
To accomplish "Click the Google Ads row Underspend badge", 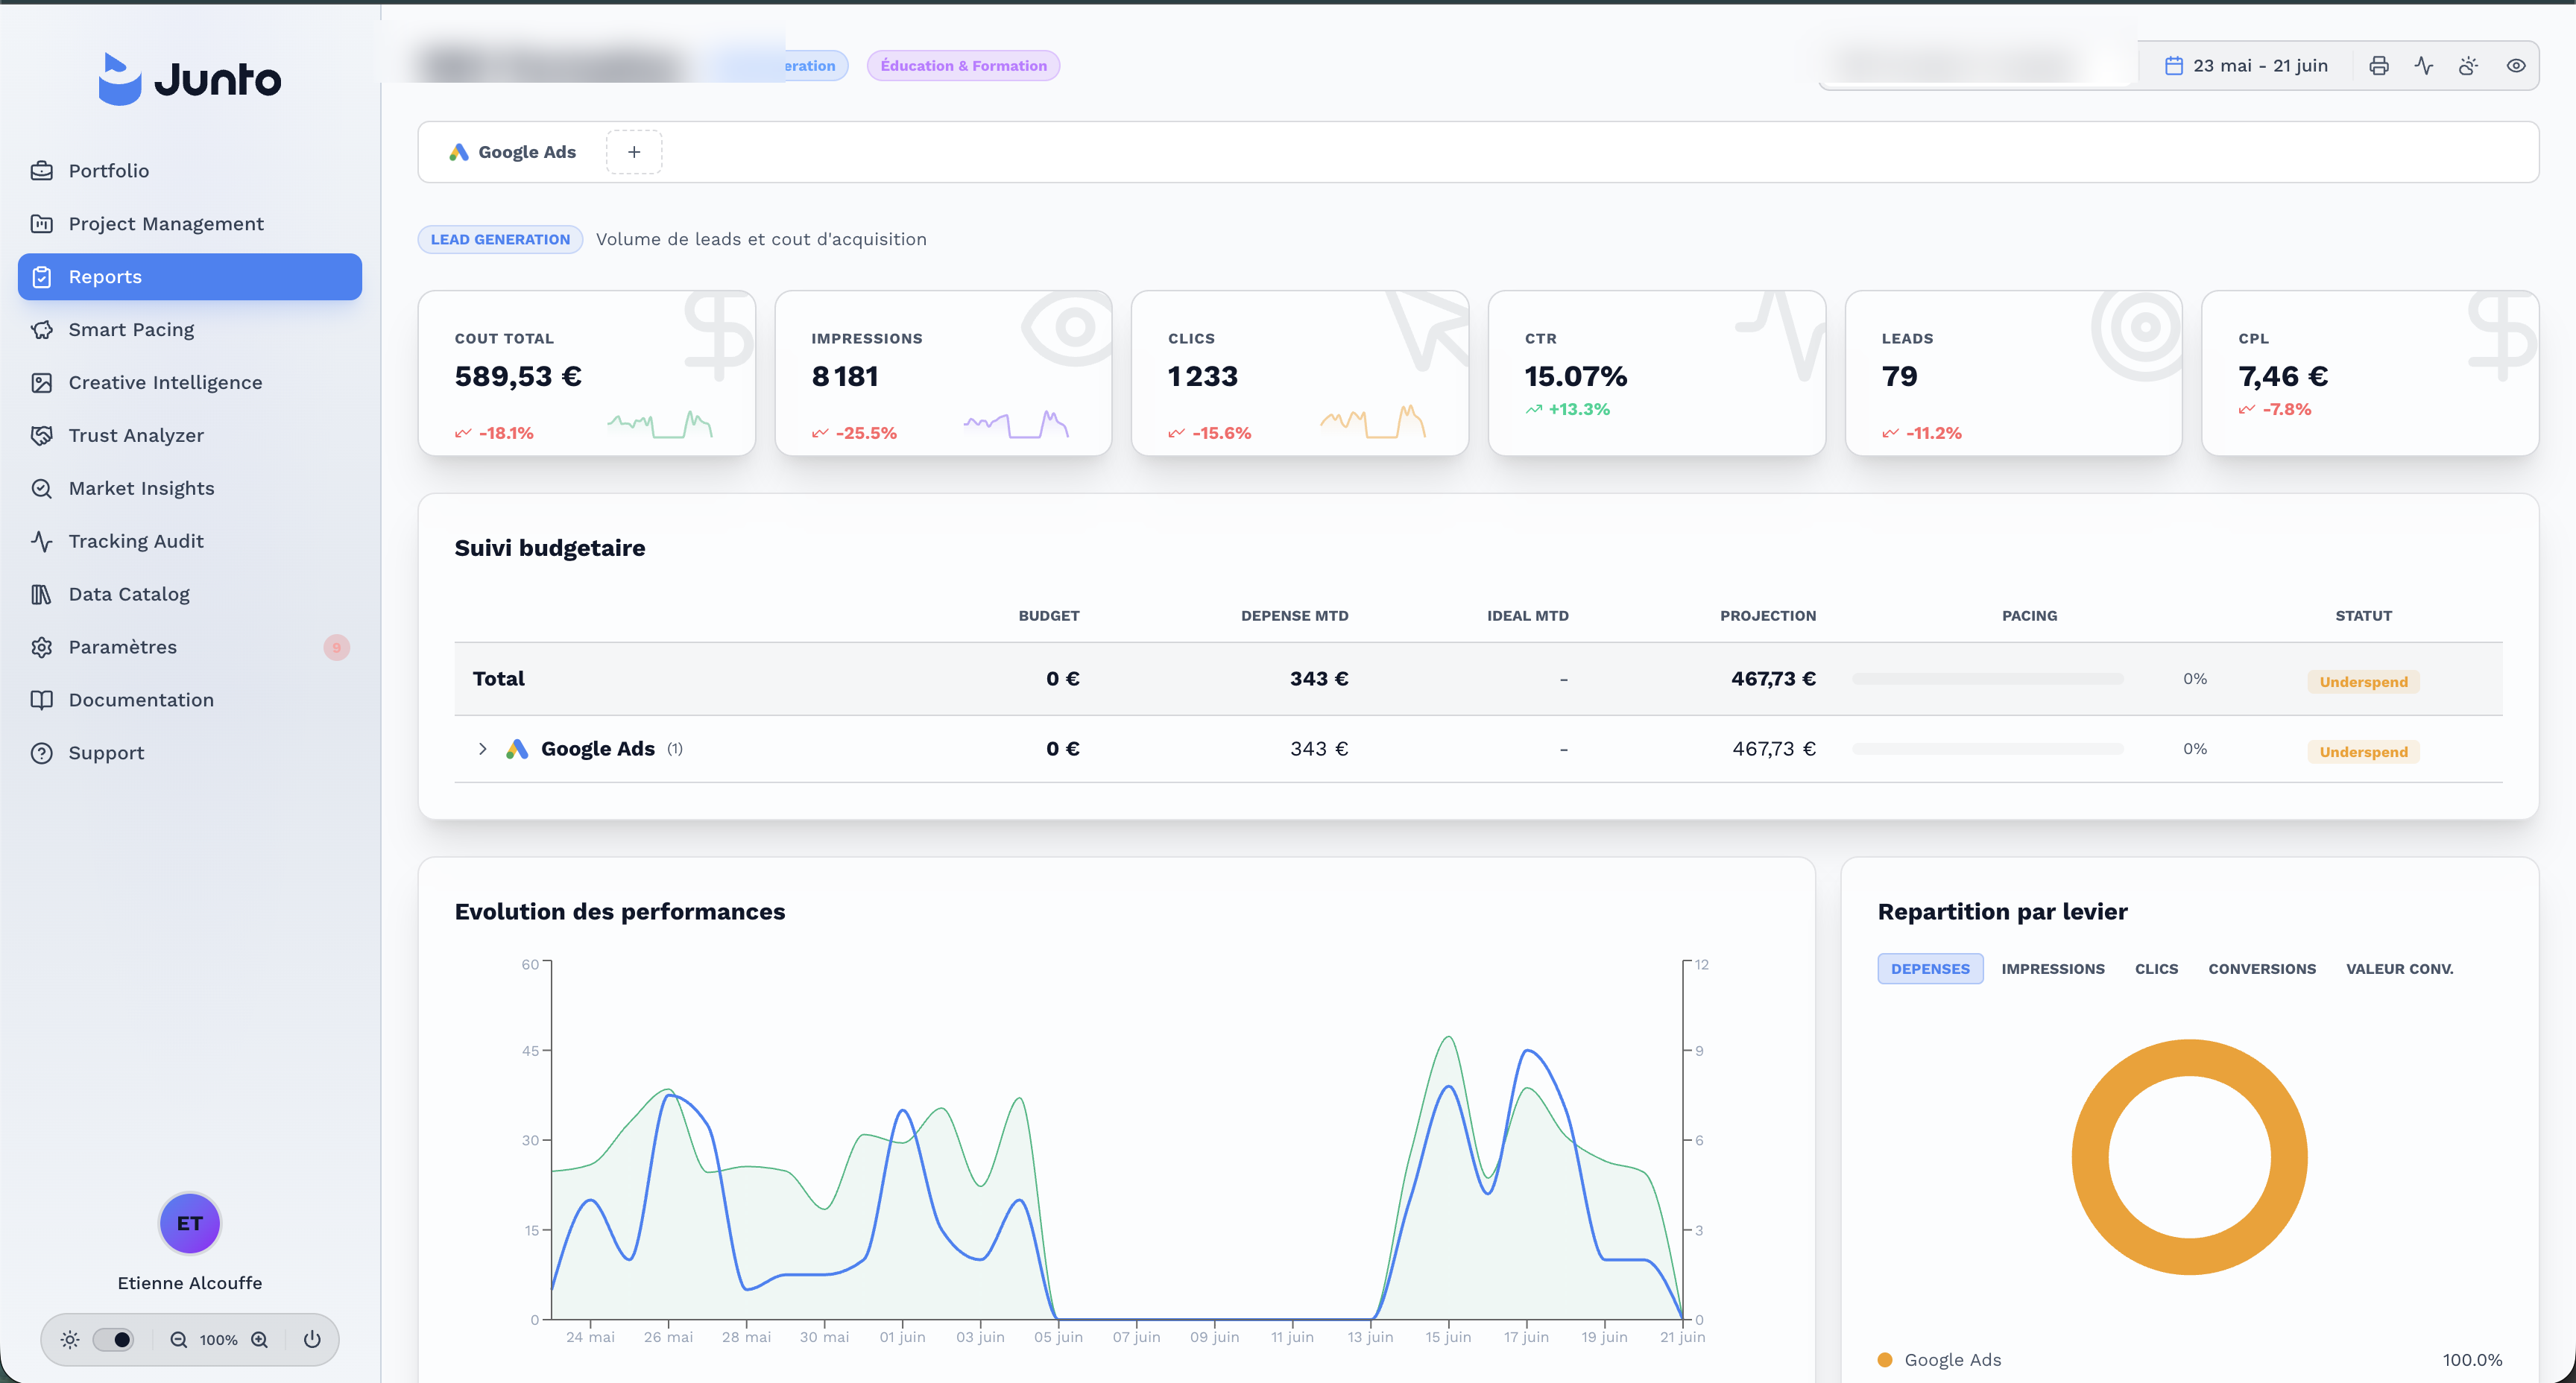I will (x=2364, y=752).
